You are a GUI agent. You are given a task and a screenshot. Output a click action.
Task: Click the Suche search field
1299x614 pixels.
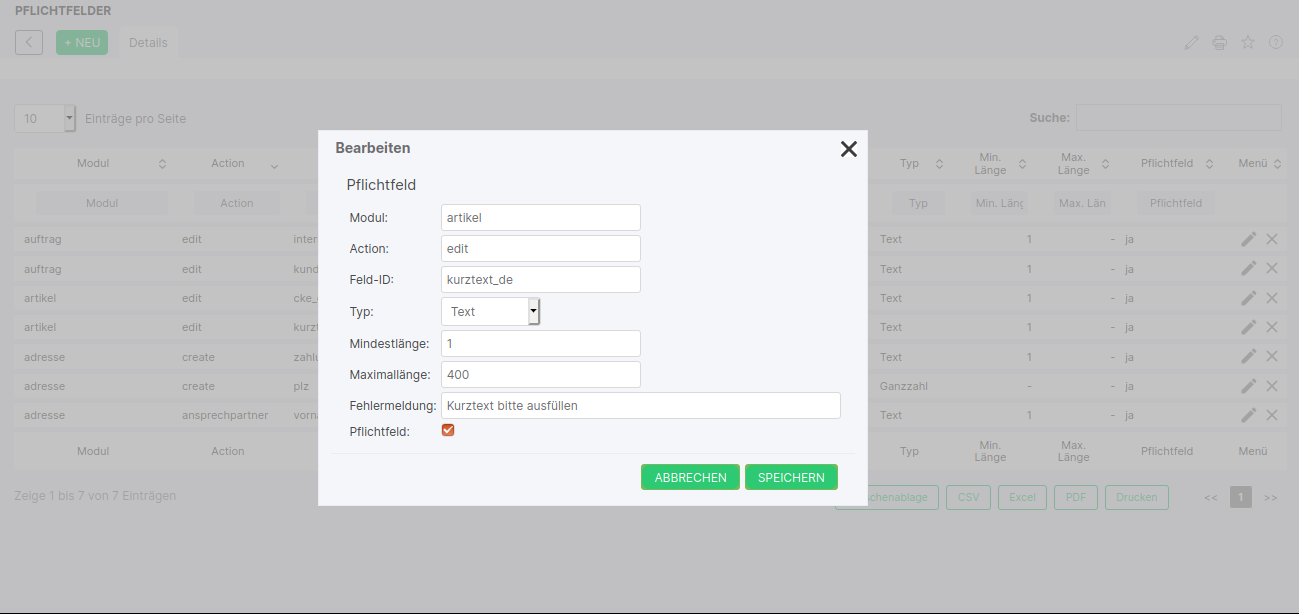(x=1178, y=118)
